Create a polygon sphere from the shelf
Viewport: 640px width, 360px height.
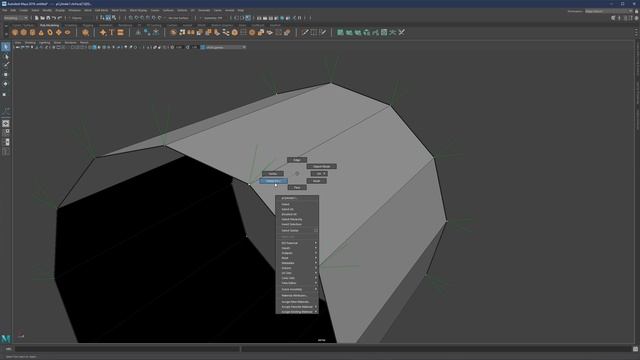(x=15, y=33)
